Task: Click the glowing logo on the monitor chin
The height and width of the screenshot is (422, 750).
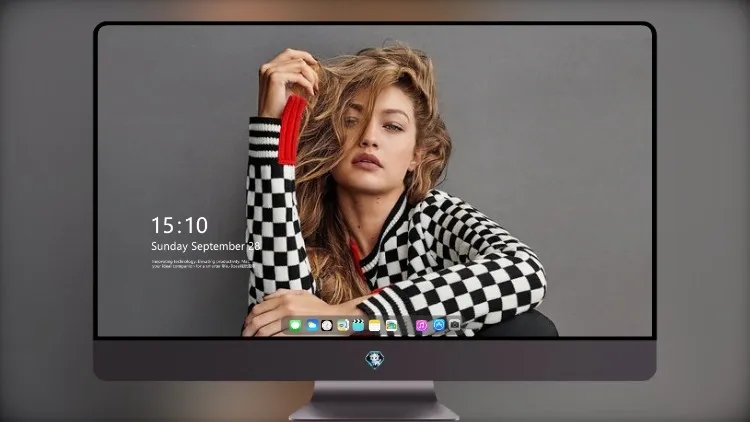Action: point(375,360)
